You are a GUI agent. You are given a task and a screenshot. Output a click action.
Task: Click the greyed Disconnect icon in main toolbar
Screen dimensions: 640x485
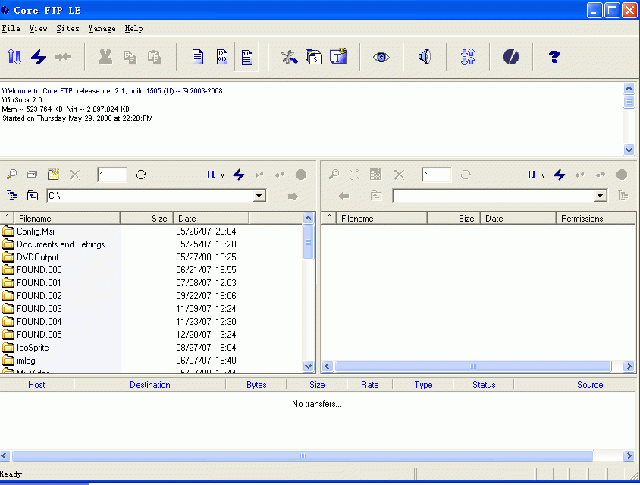(x=63, y=57)
